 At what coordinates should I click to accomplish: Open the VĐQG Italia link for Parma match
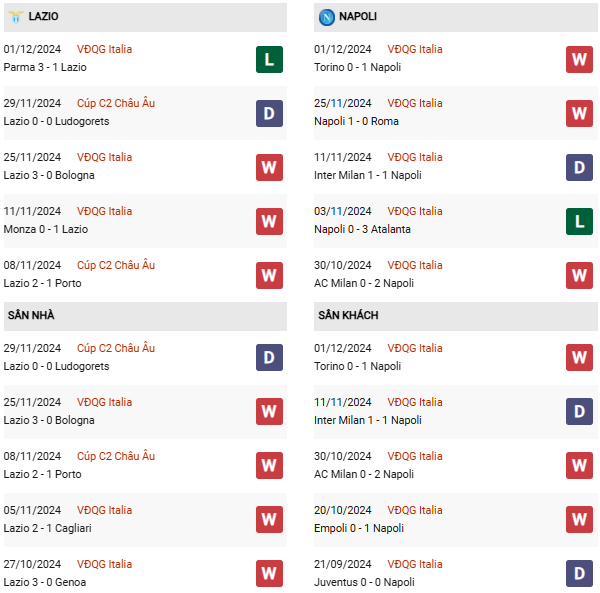point(104,49)
